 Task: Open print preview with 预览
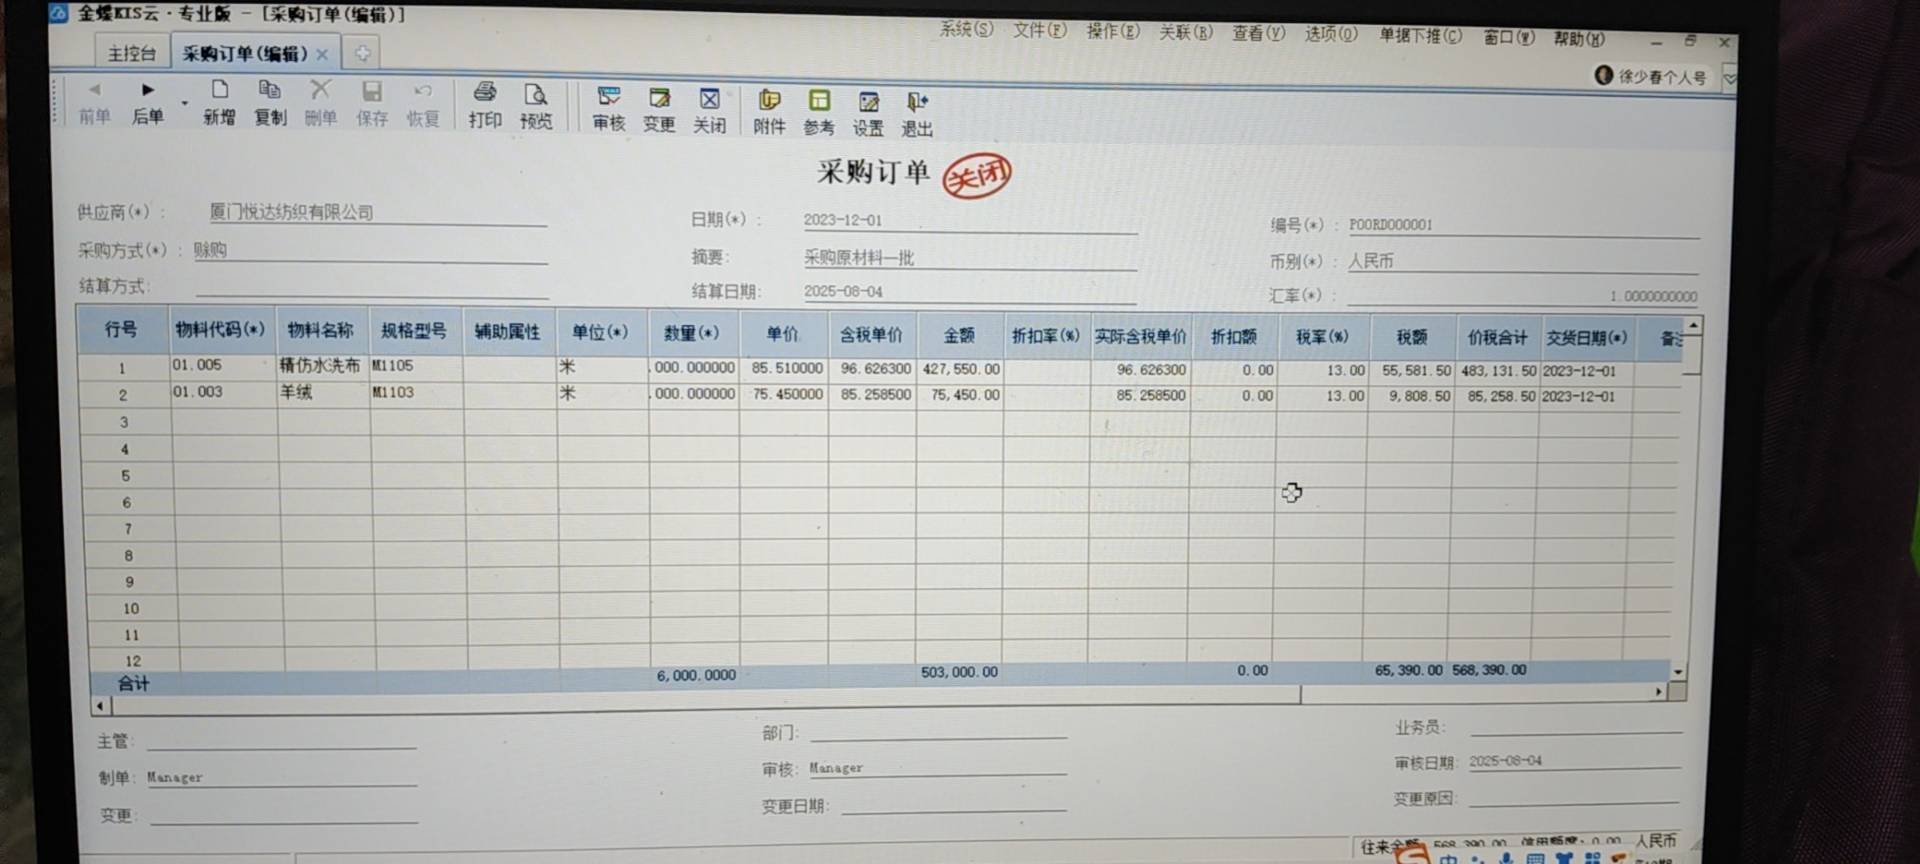pos(536,107)
